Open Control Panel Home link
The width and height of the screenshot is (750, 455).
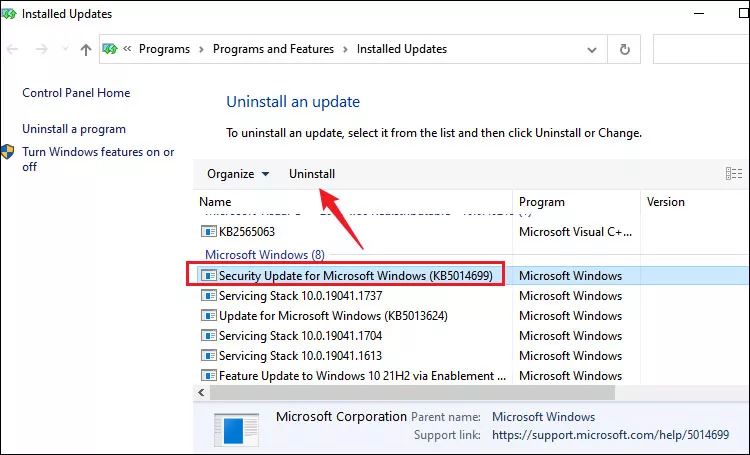76,93
